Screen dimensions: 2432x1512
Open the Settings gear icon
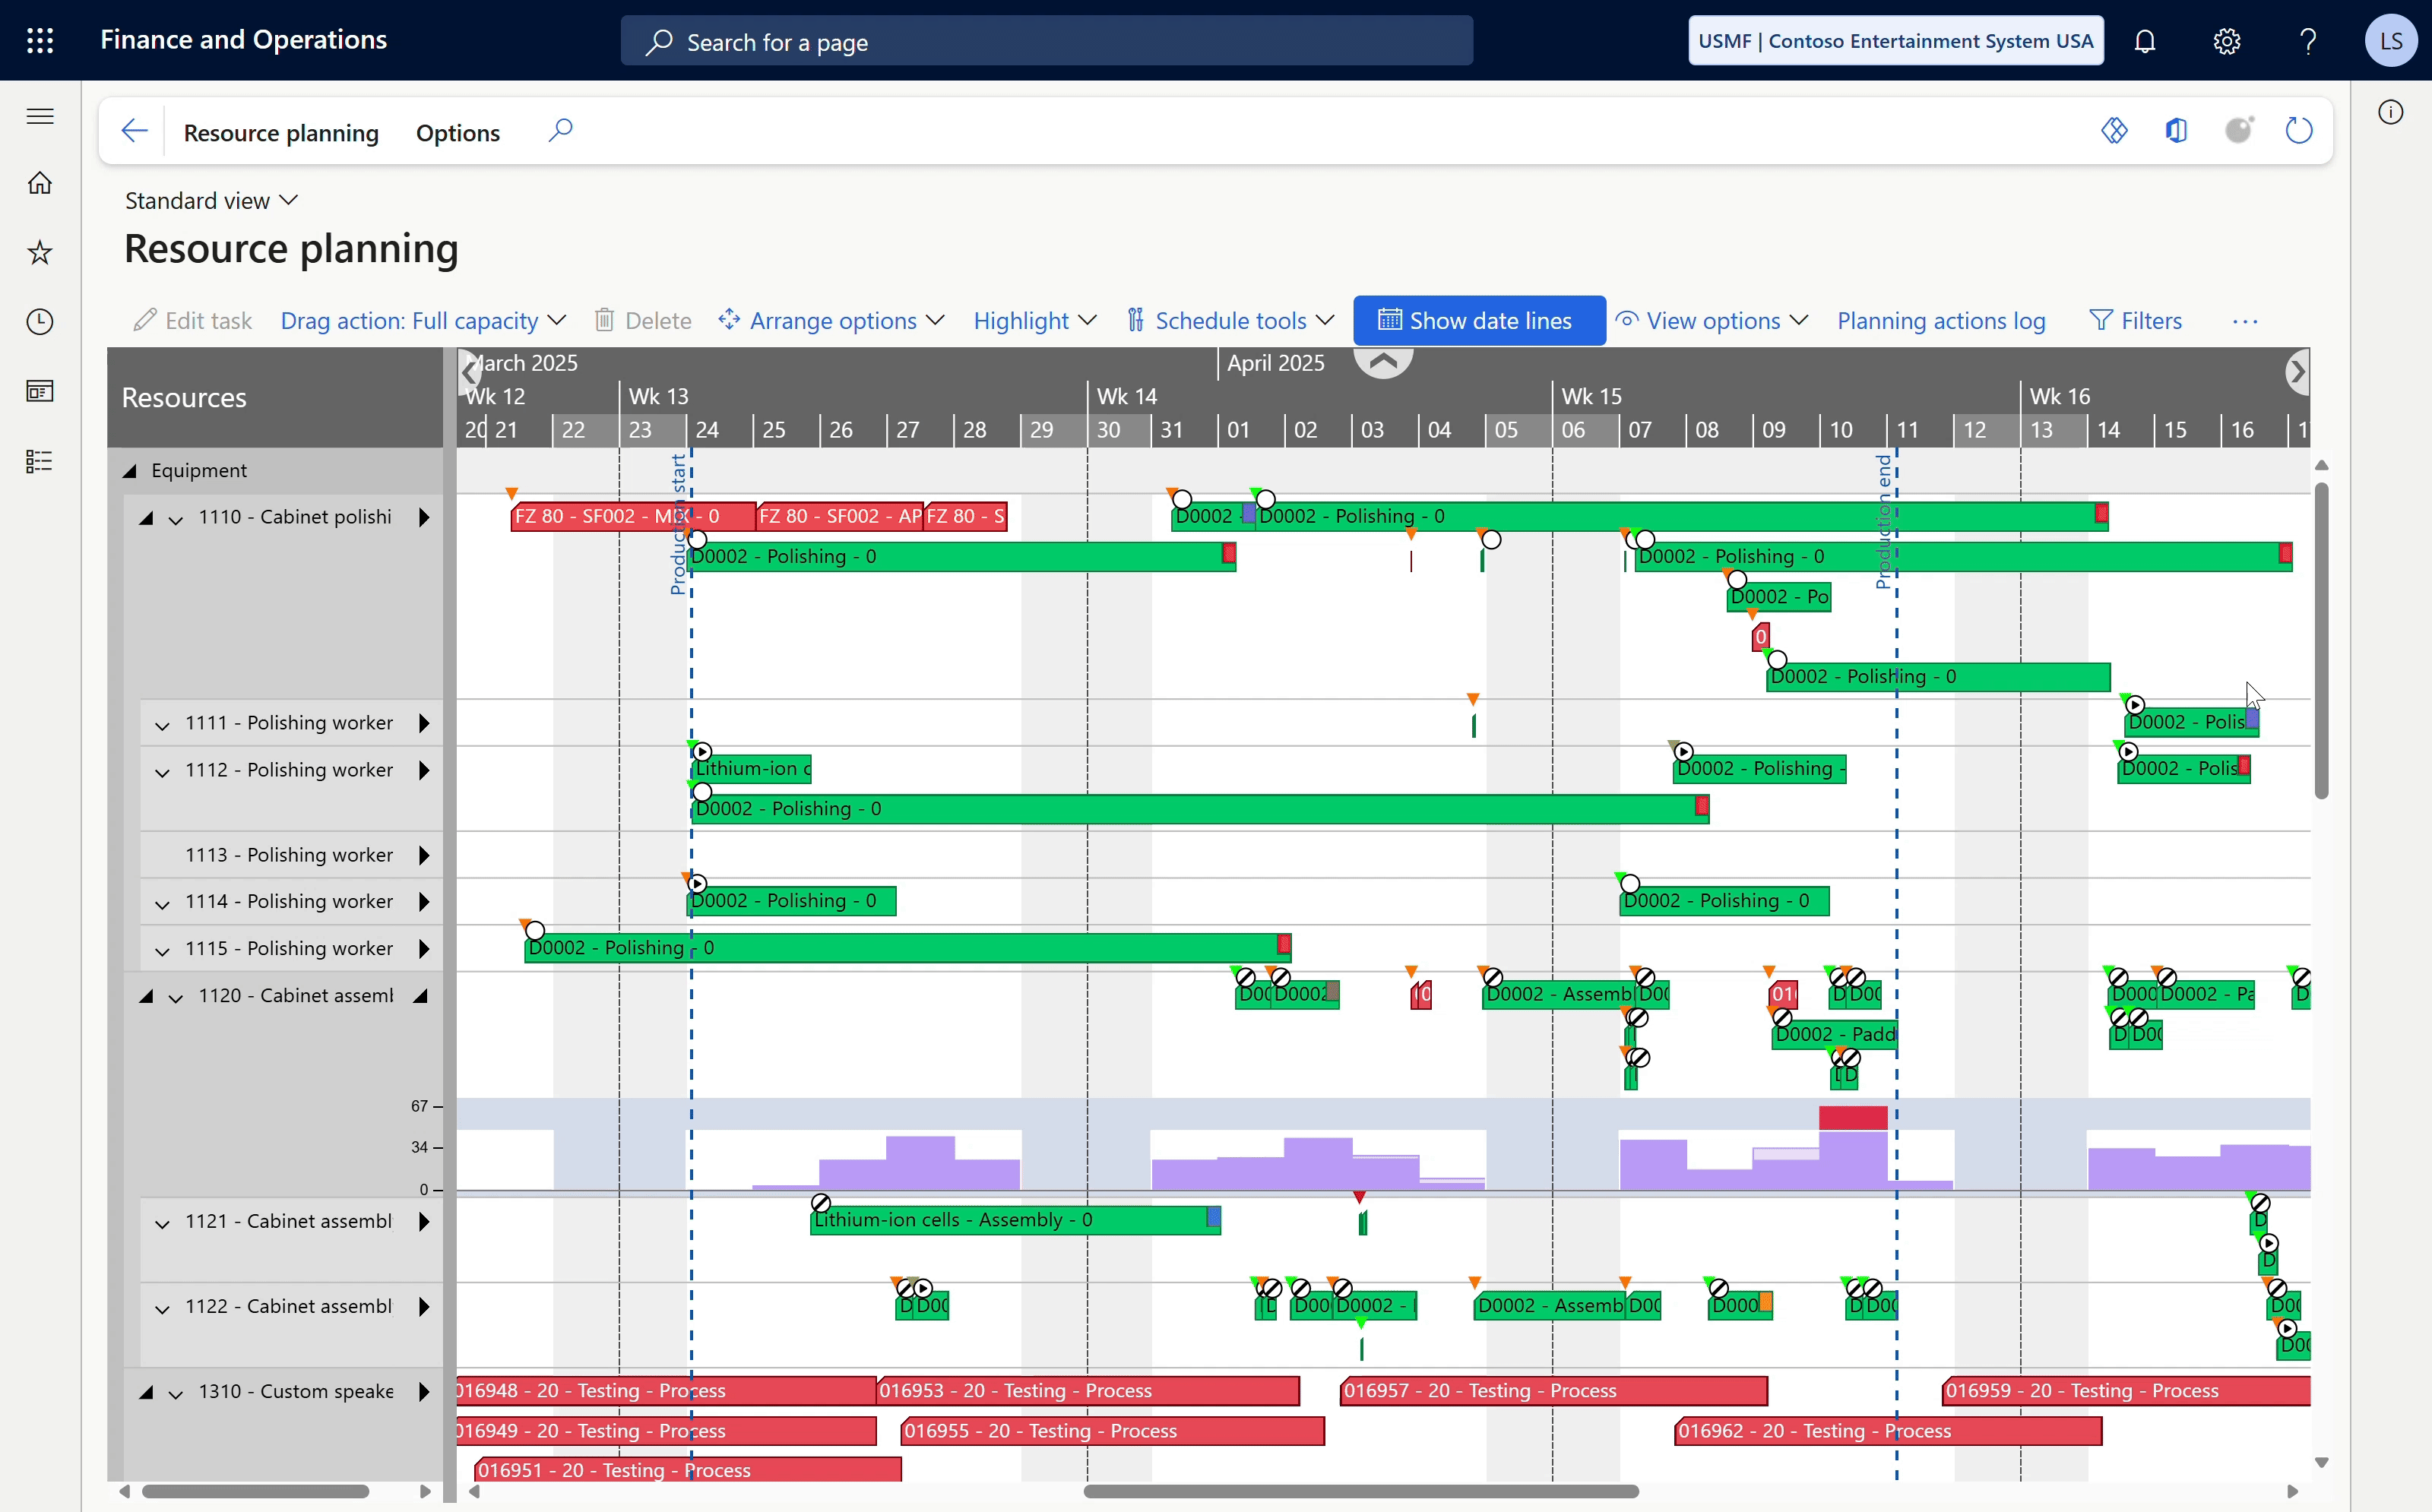coord(2227,41)
